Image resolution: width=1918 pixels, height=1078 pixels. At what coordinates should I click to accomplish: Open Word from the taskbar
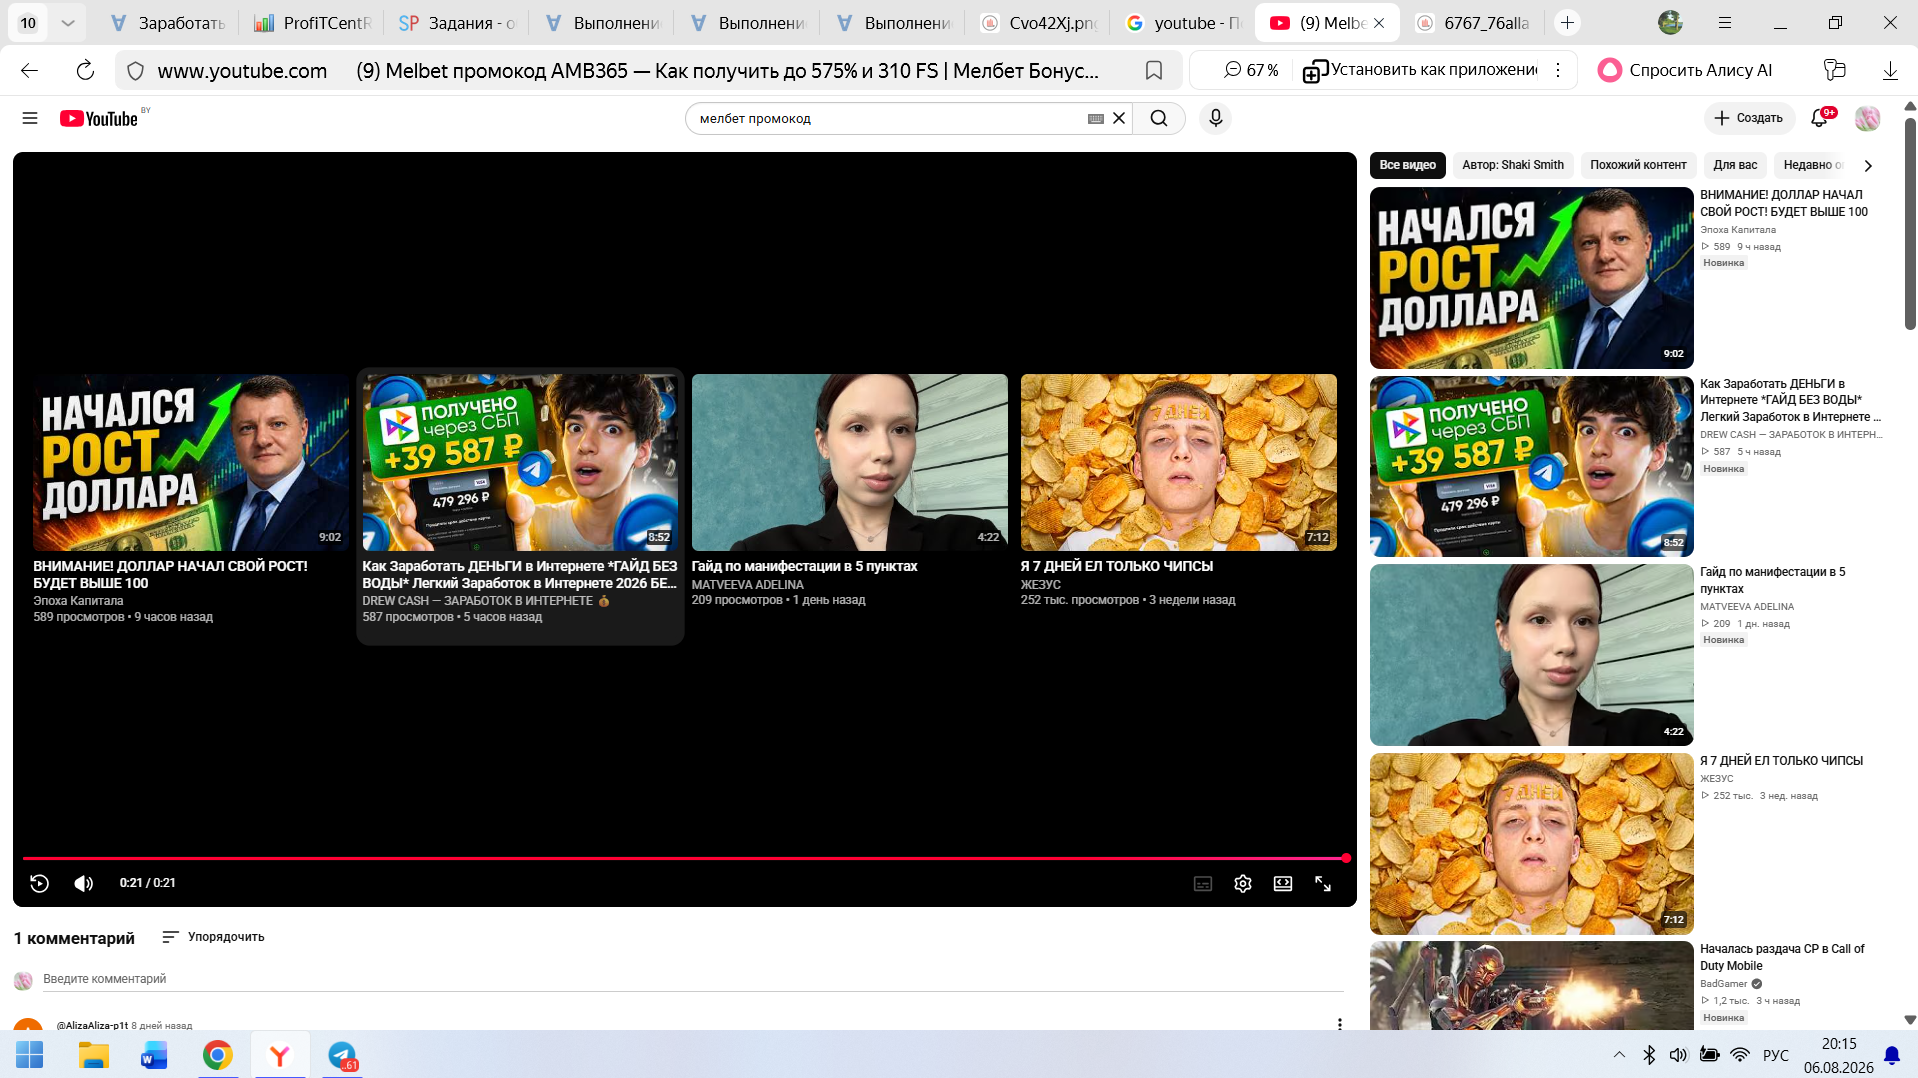pos(155,1055)
